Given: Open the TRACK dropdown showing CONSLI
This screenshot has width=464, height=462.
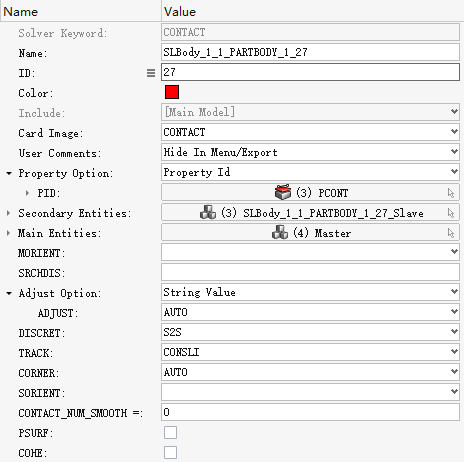Looking at the screenshot, I should (x=310, y=352).
